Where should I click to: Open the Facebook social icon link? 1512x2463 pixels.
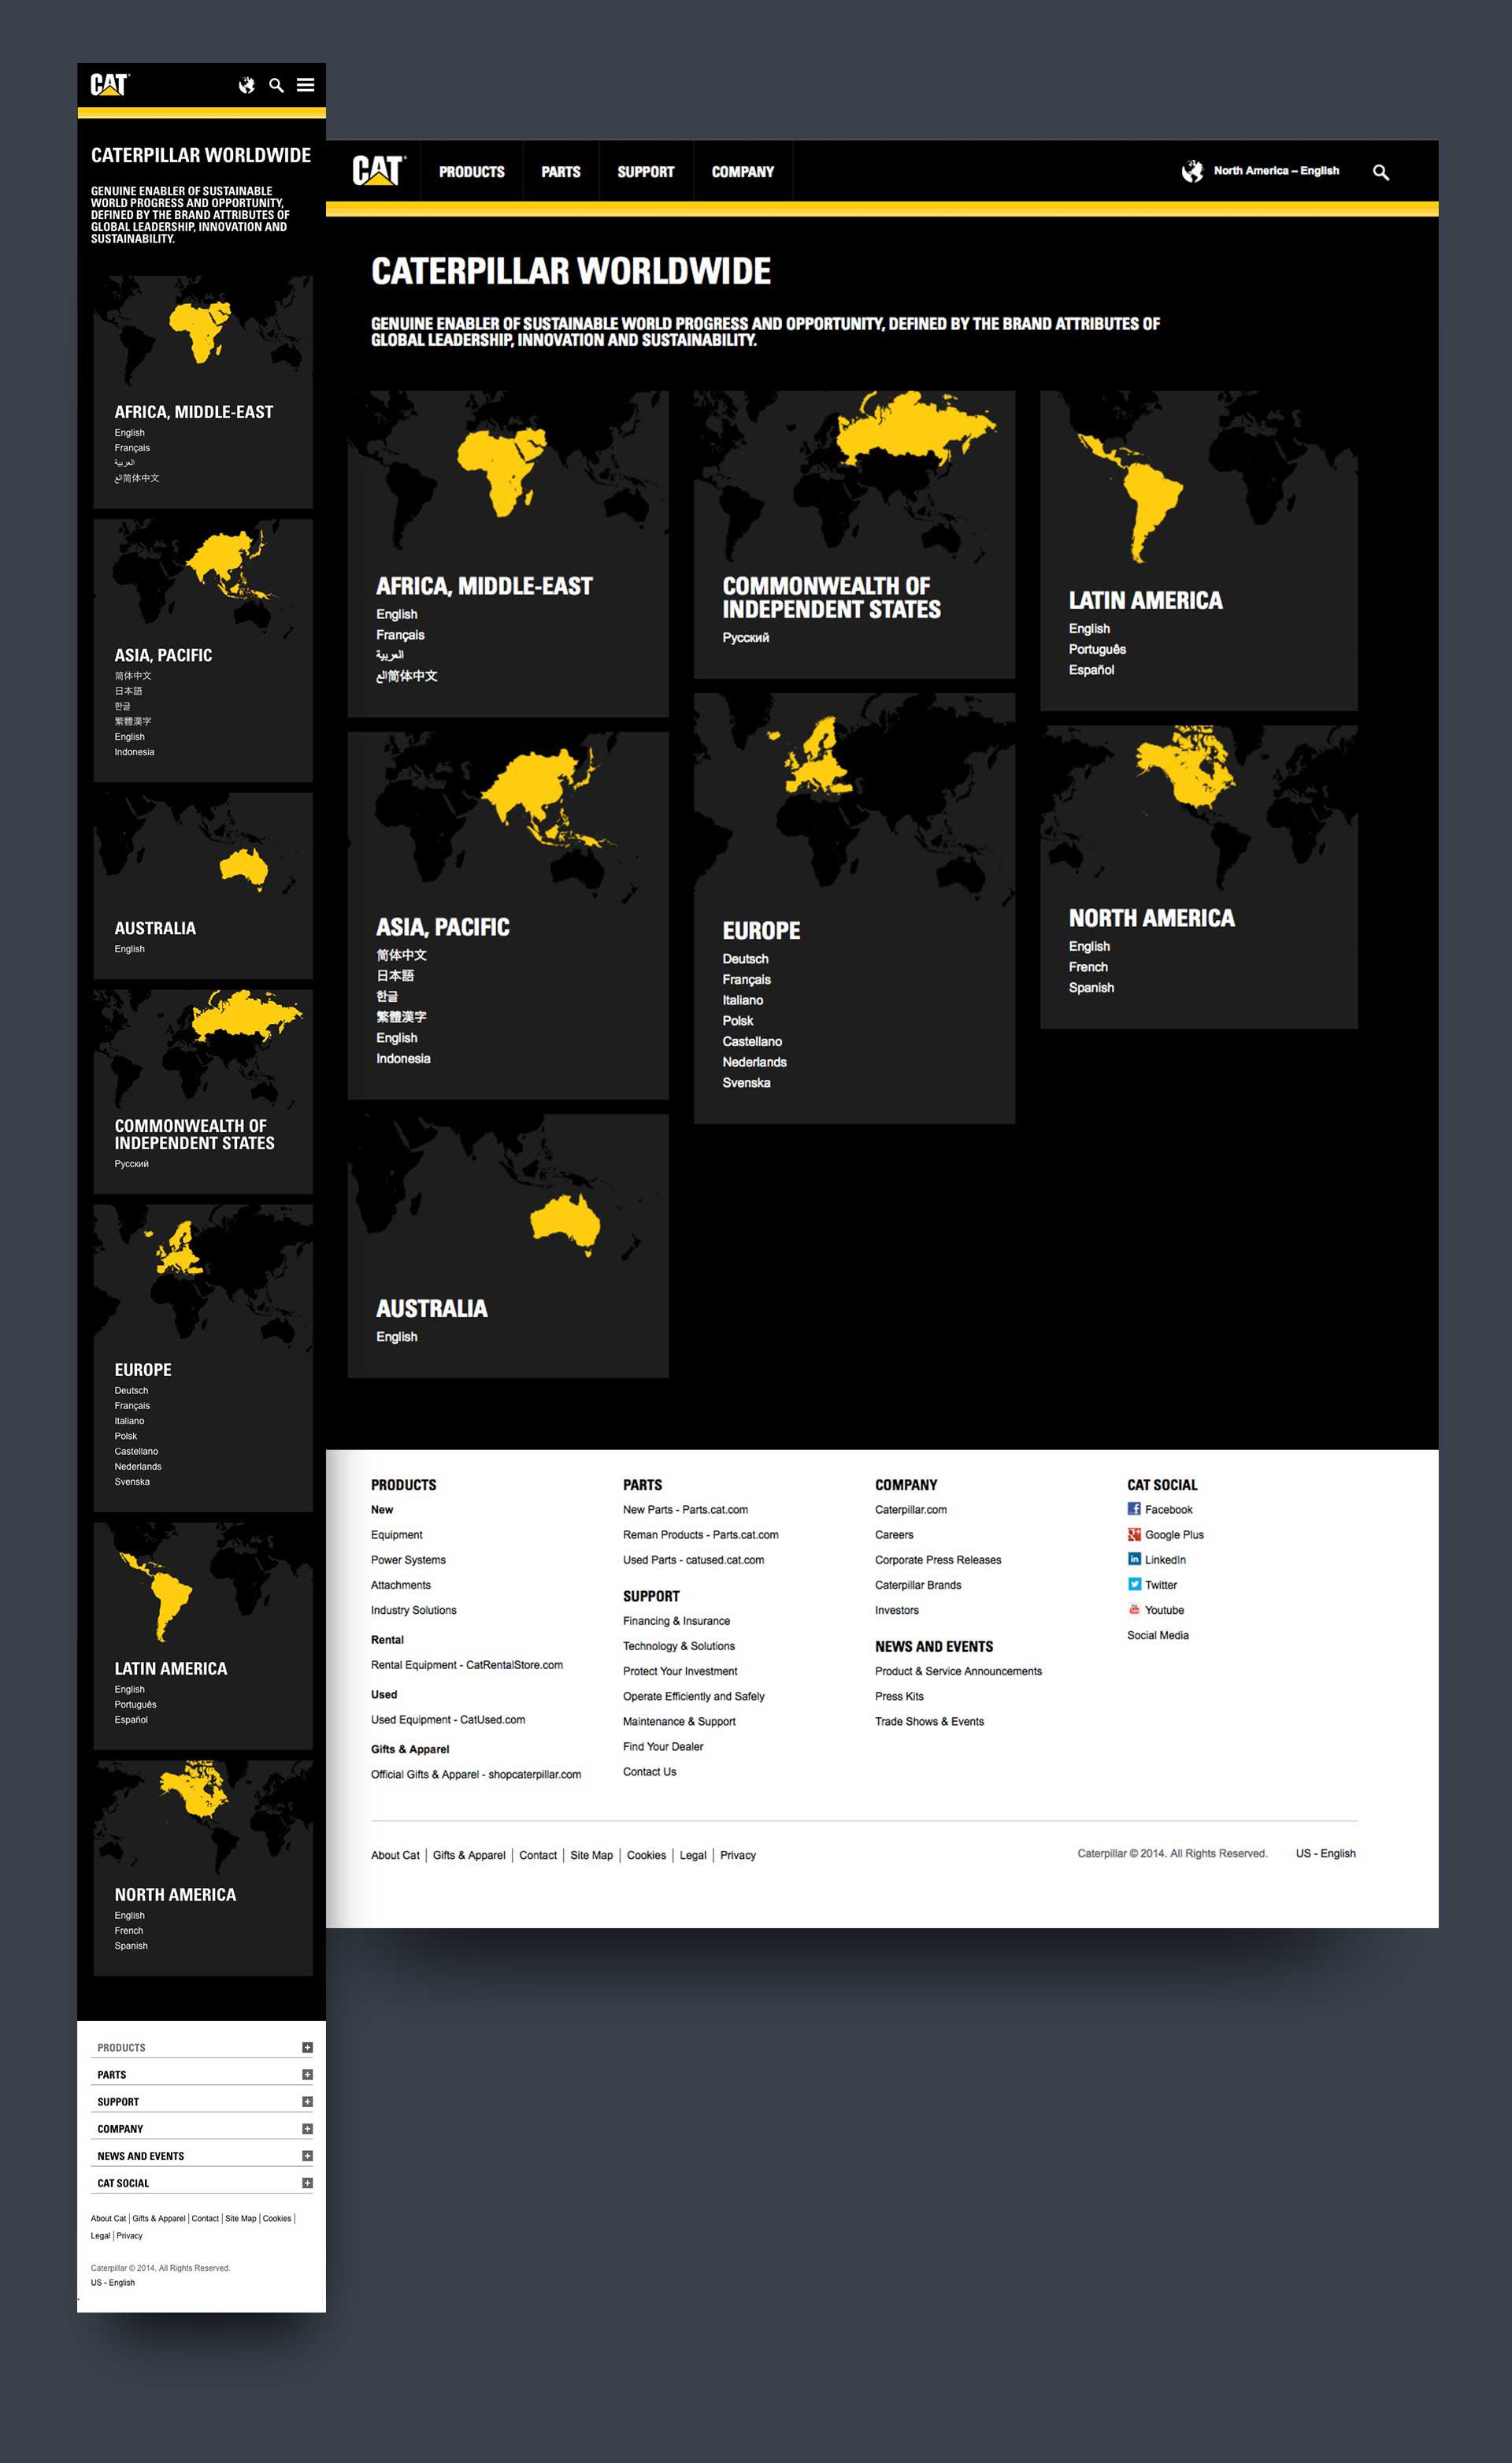point(1134,1509)
